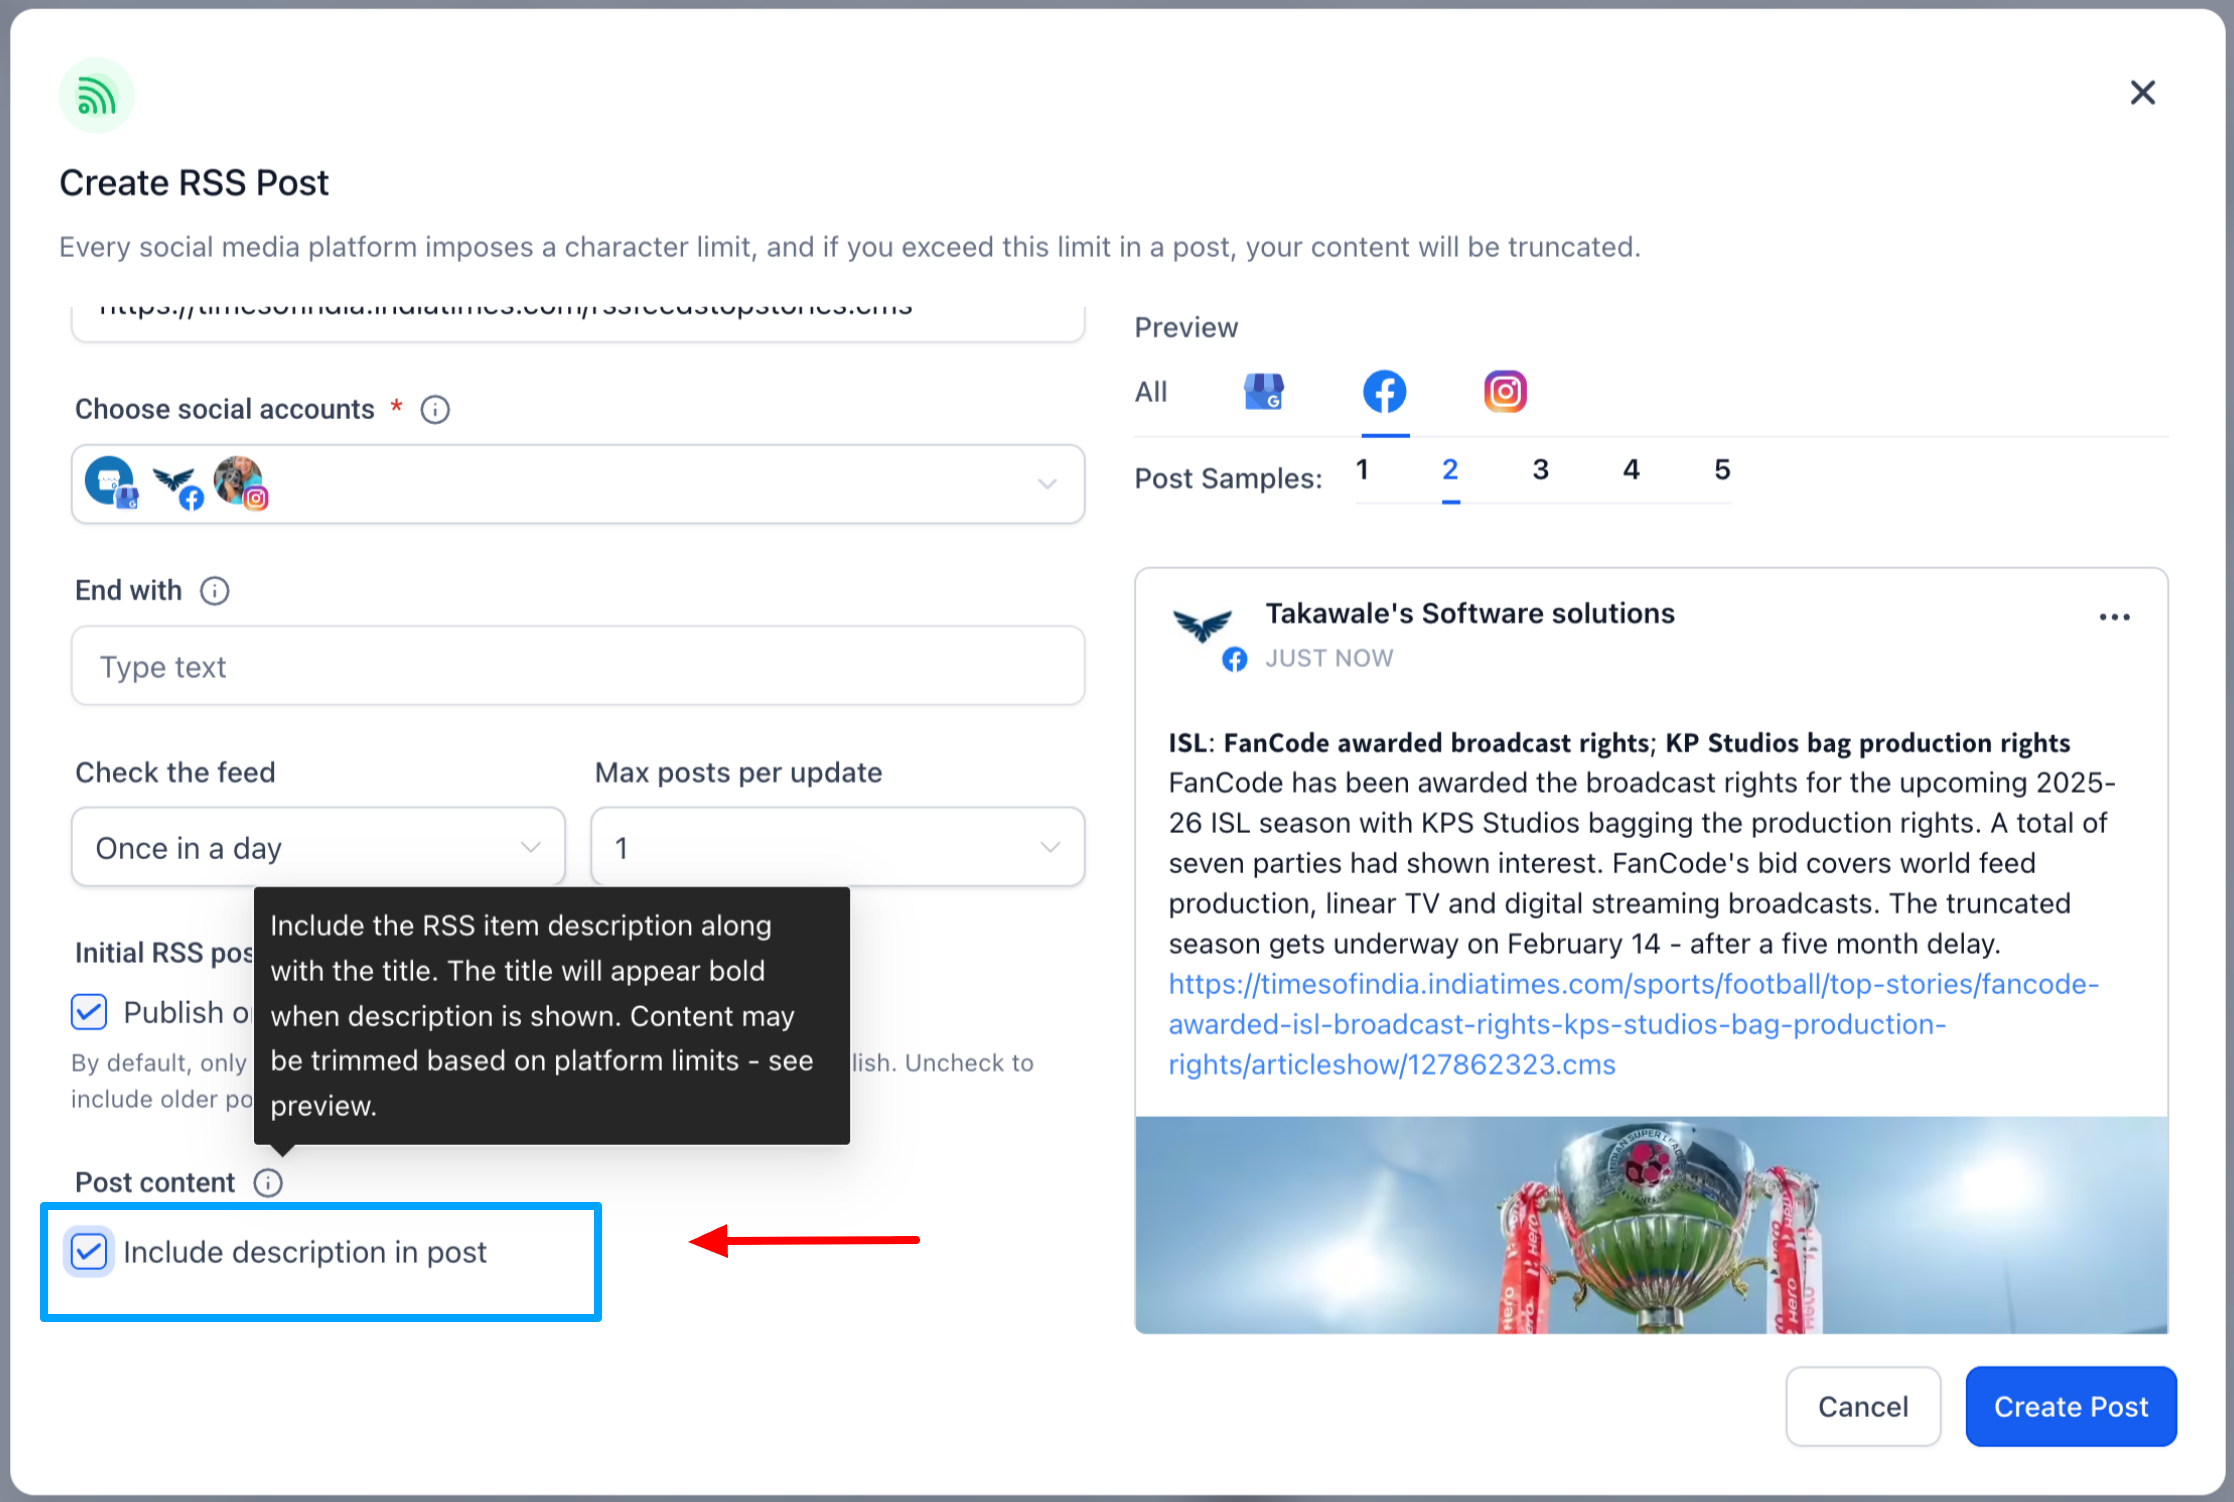Viewport: 2234px width, 1502px height.
Task: Toggle the Include description in post setting
Action: [x=88, y=1251]
